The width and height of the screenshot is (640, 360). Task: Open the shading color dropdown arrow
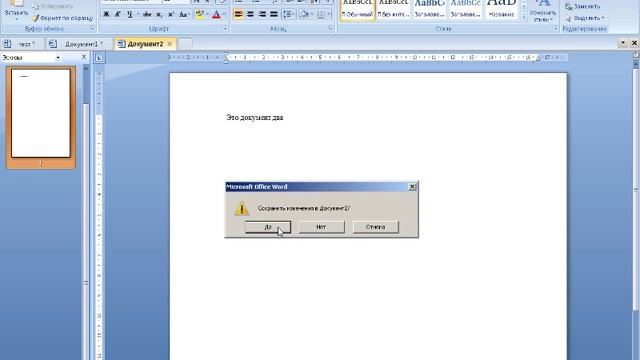tap(312, 14)
